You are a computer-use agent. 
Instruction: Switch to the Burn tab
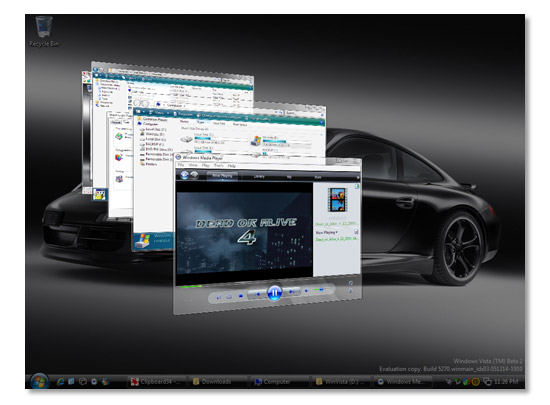point(318,177)
